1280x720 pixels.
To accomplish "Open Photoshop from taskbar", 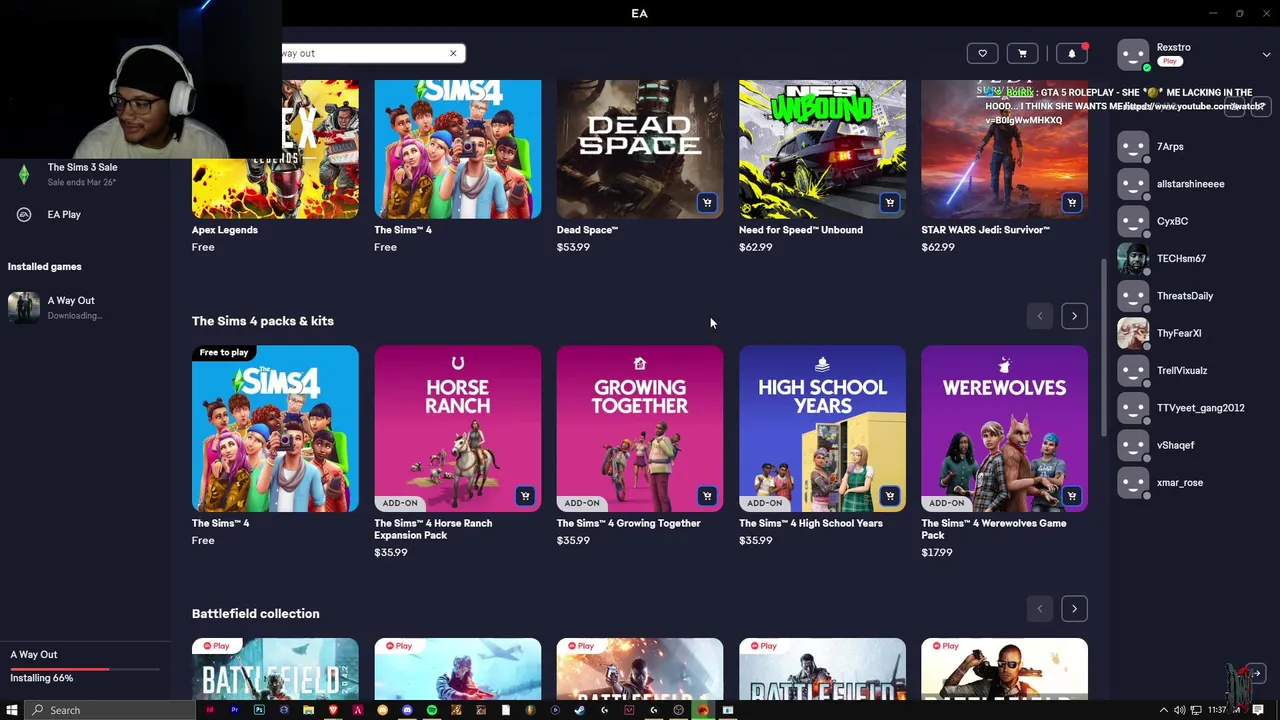I will pyautogui.click(x=259, y=710).
